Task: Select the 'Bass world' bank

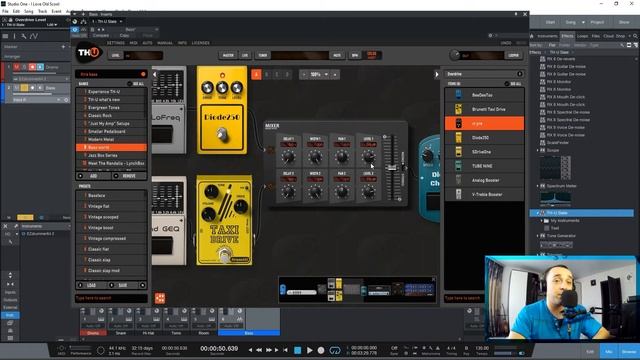Action: (x=111, y=147)
